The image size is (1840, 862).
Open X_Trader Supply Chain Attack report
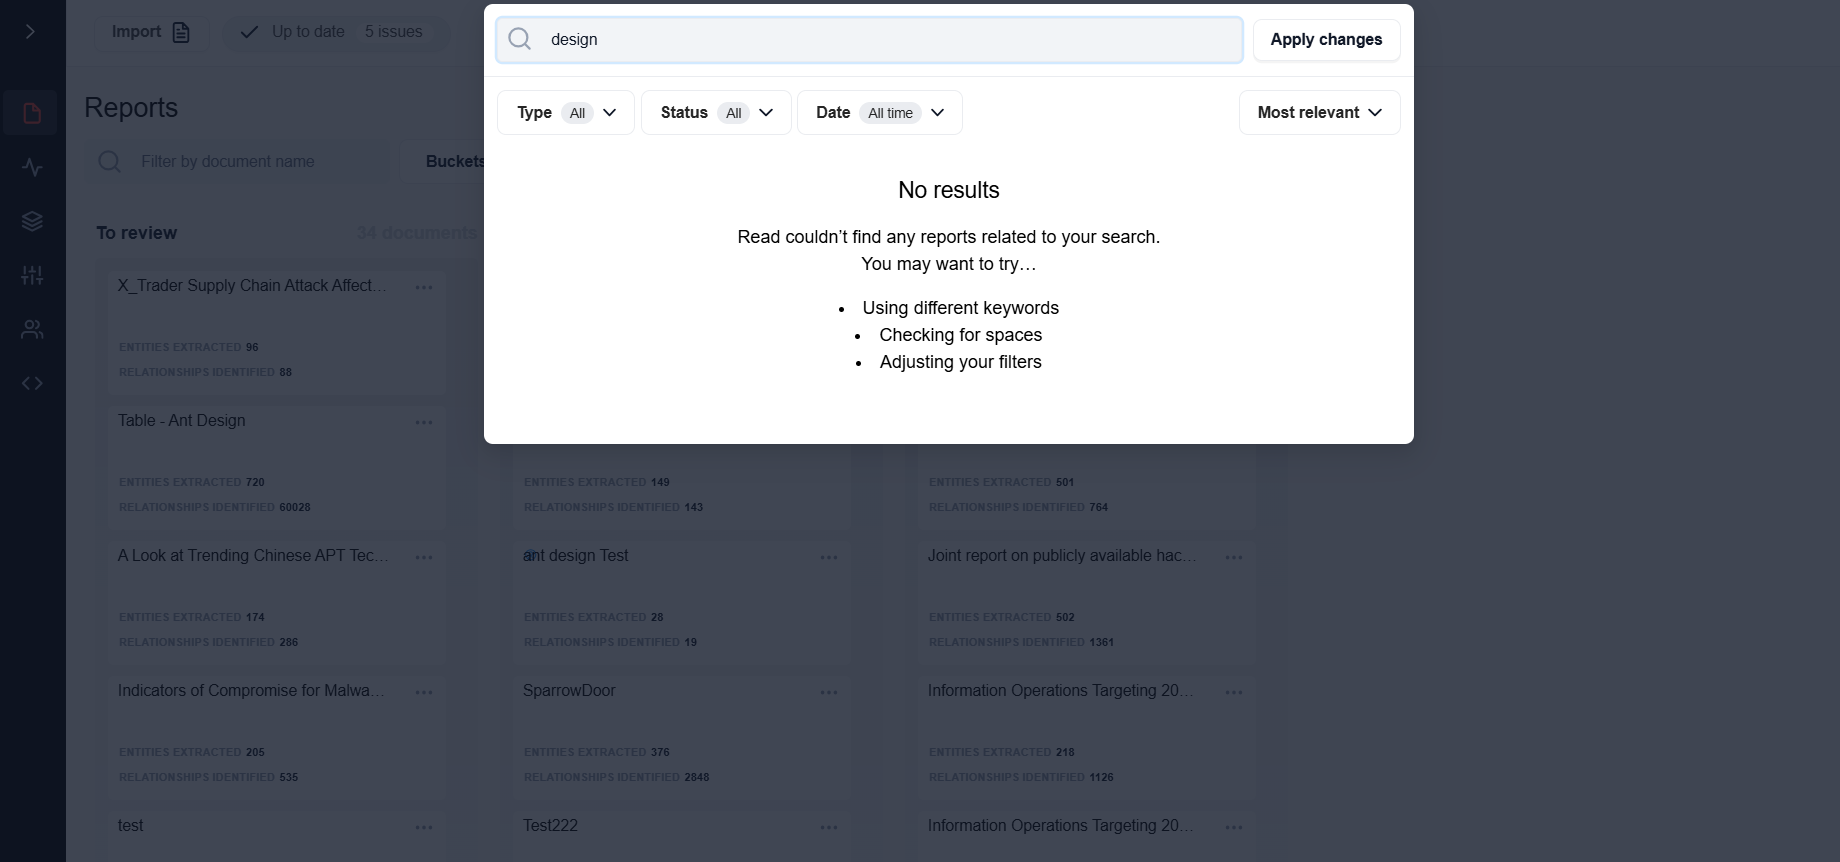click(x=252, y=285)
